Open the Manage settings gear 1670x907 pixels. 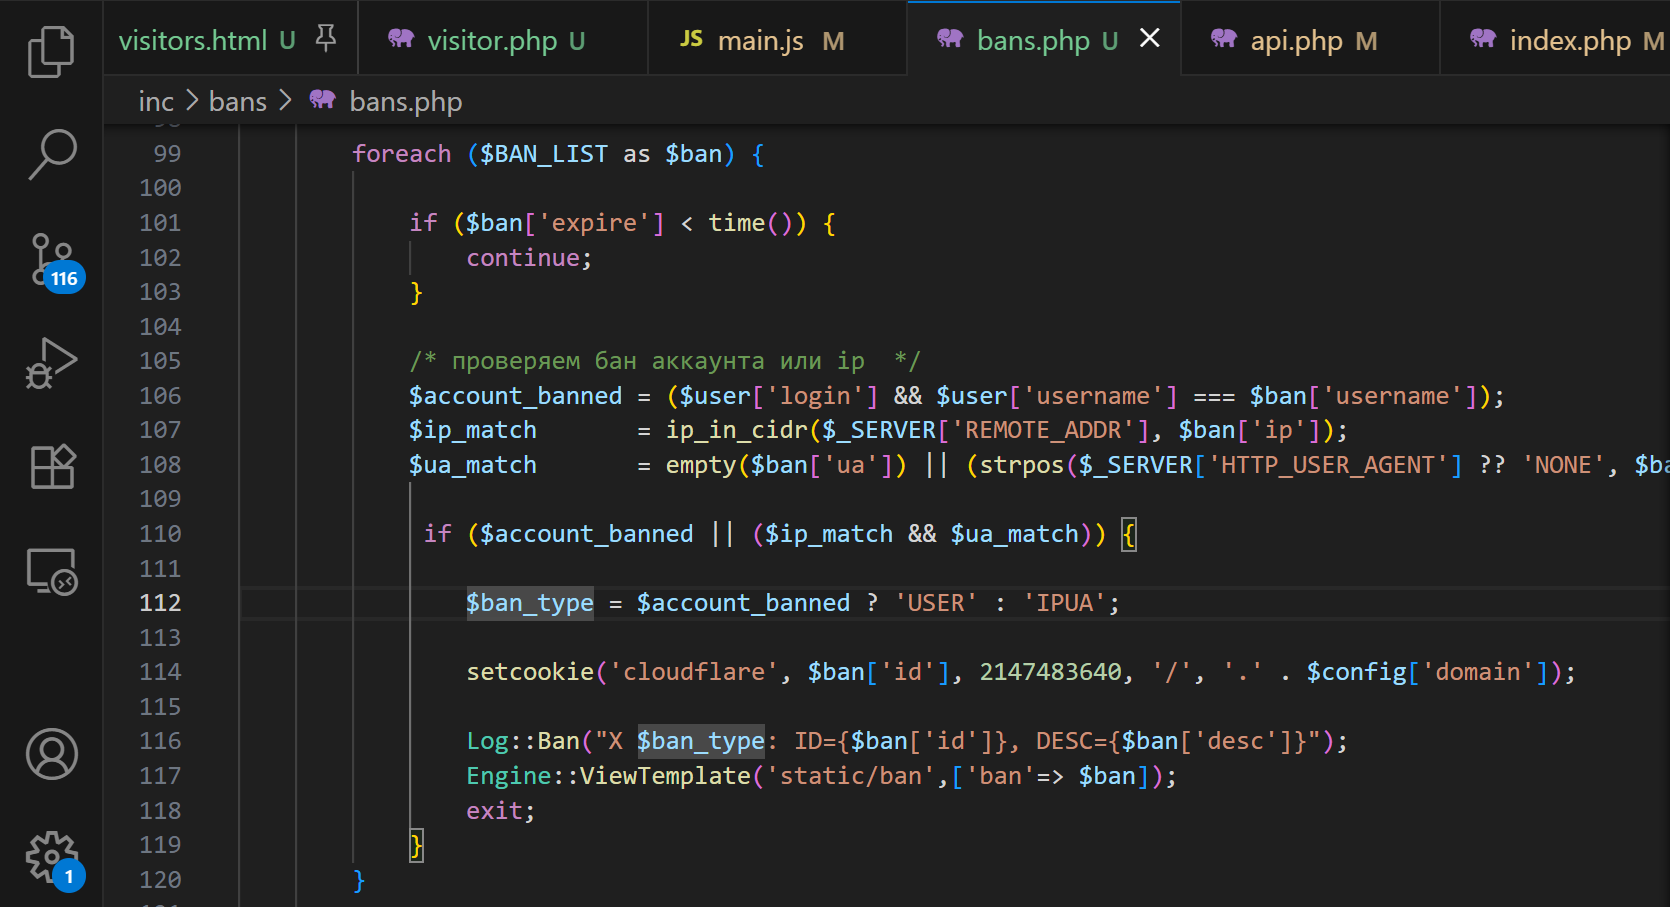[x=51, y=857]
